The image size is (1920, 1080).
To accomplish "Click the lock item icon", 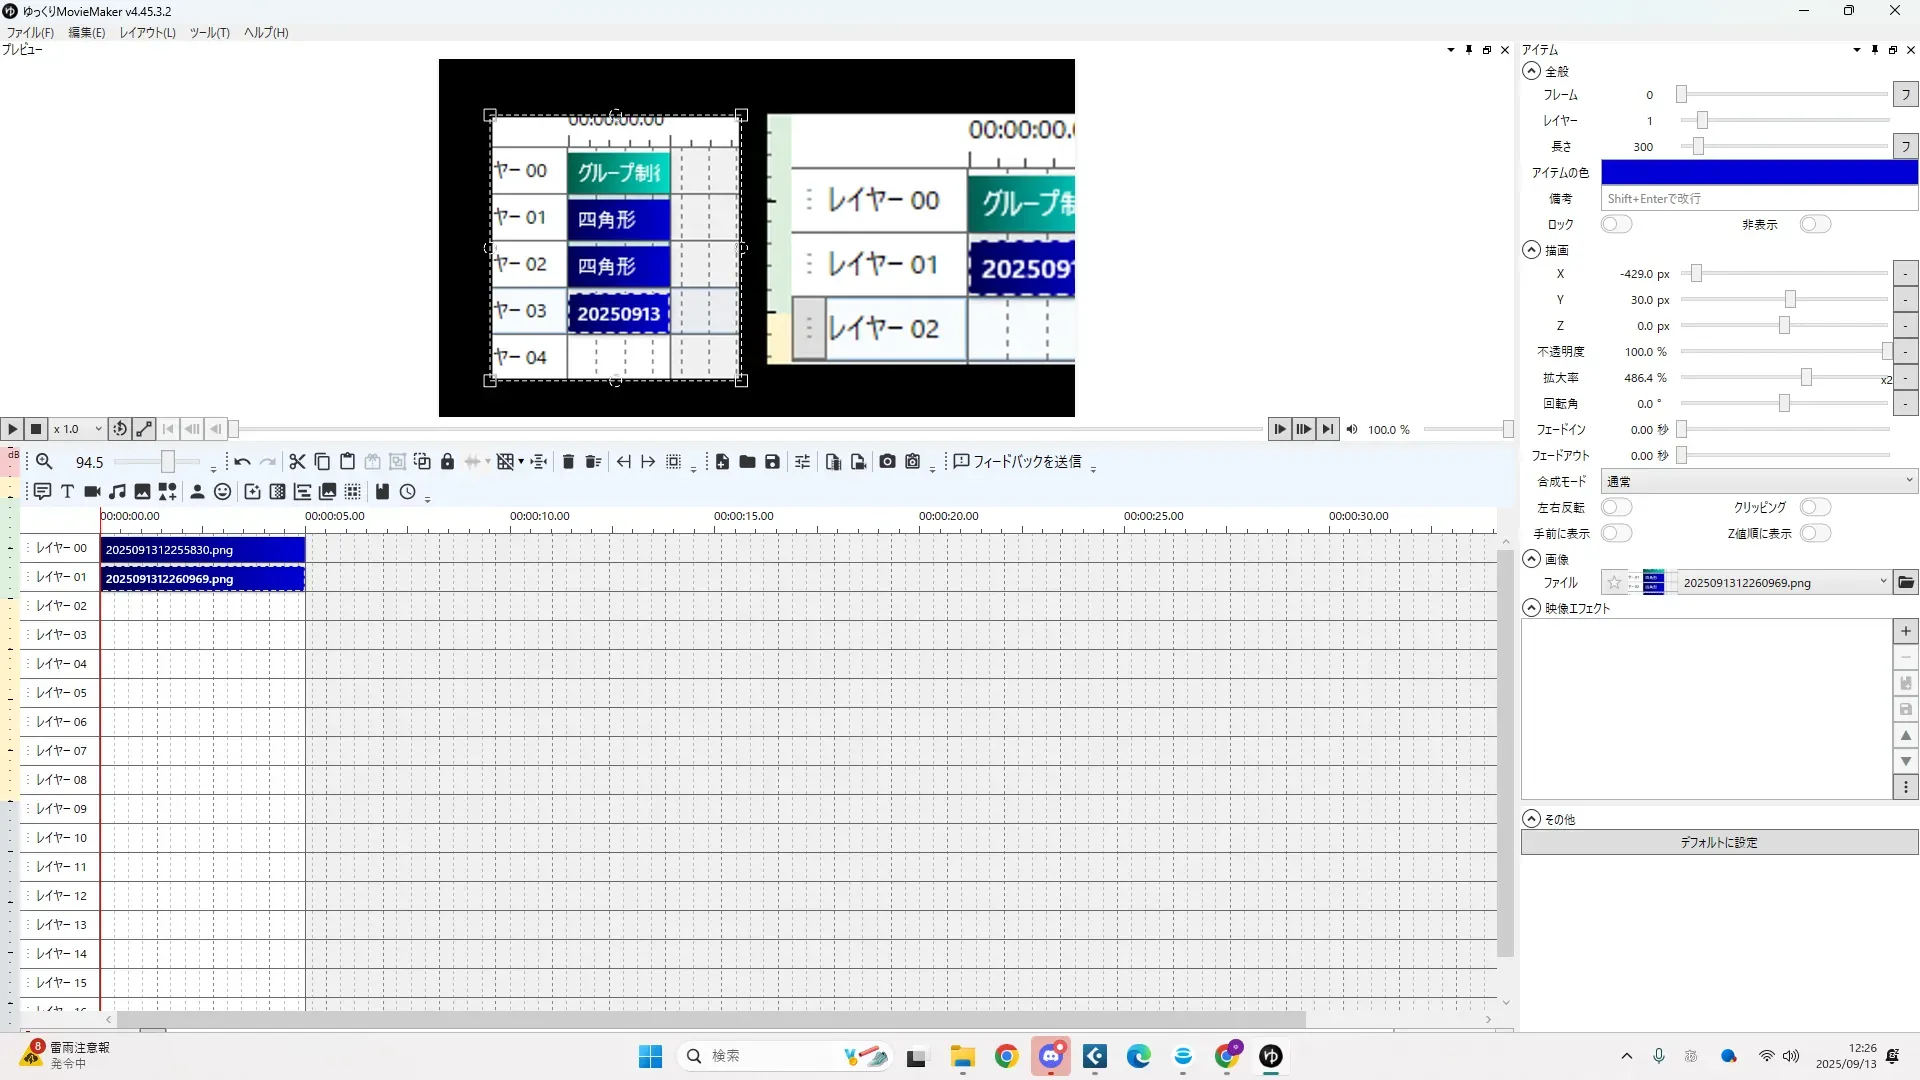I will point(447,462).
